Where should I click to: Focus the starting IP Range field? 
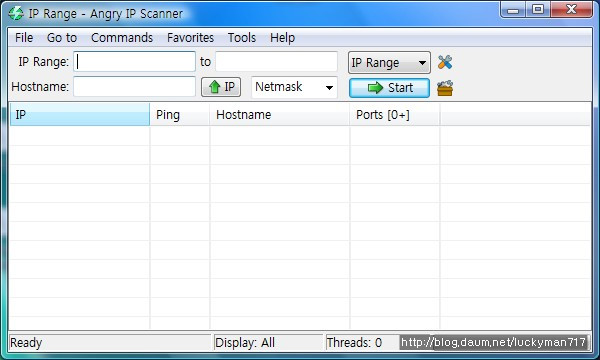(x=134, y=62)
